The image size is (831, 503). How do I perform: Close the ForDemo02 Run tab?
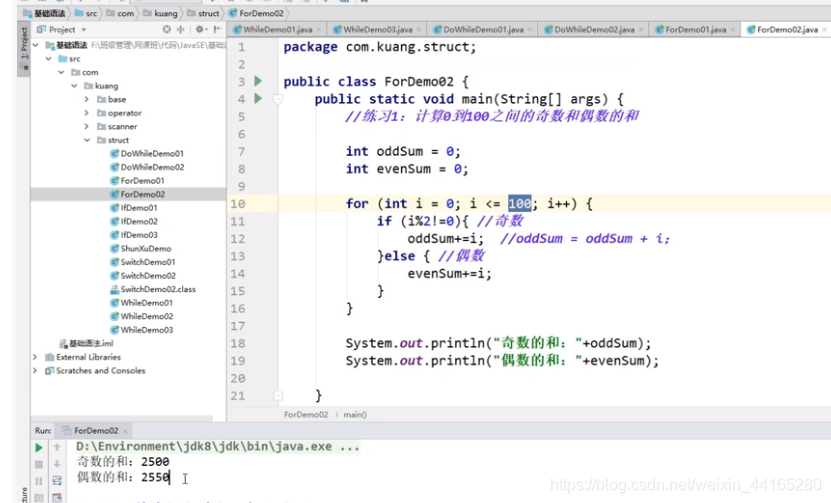tap(125, 431)
